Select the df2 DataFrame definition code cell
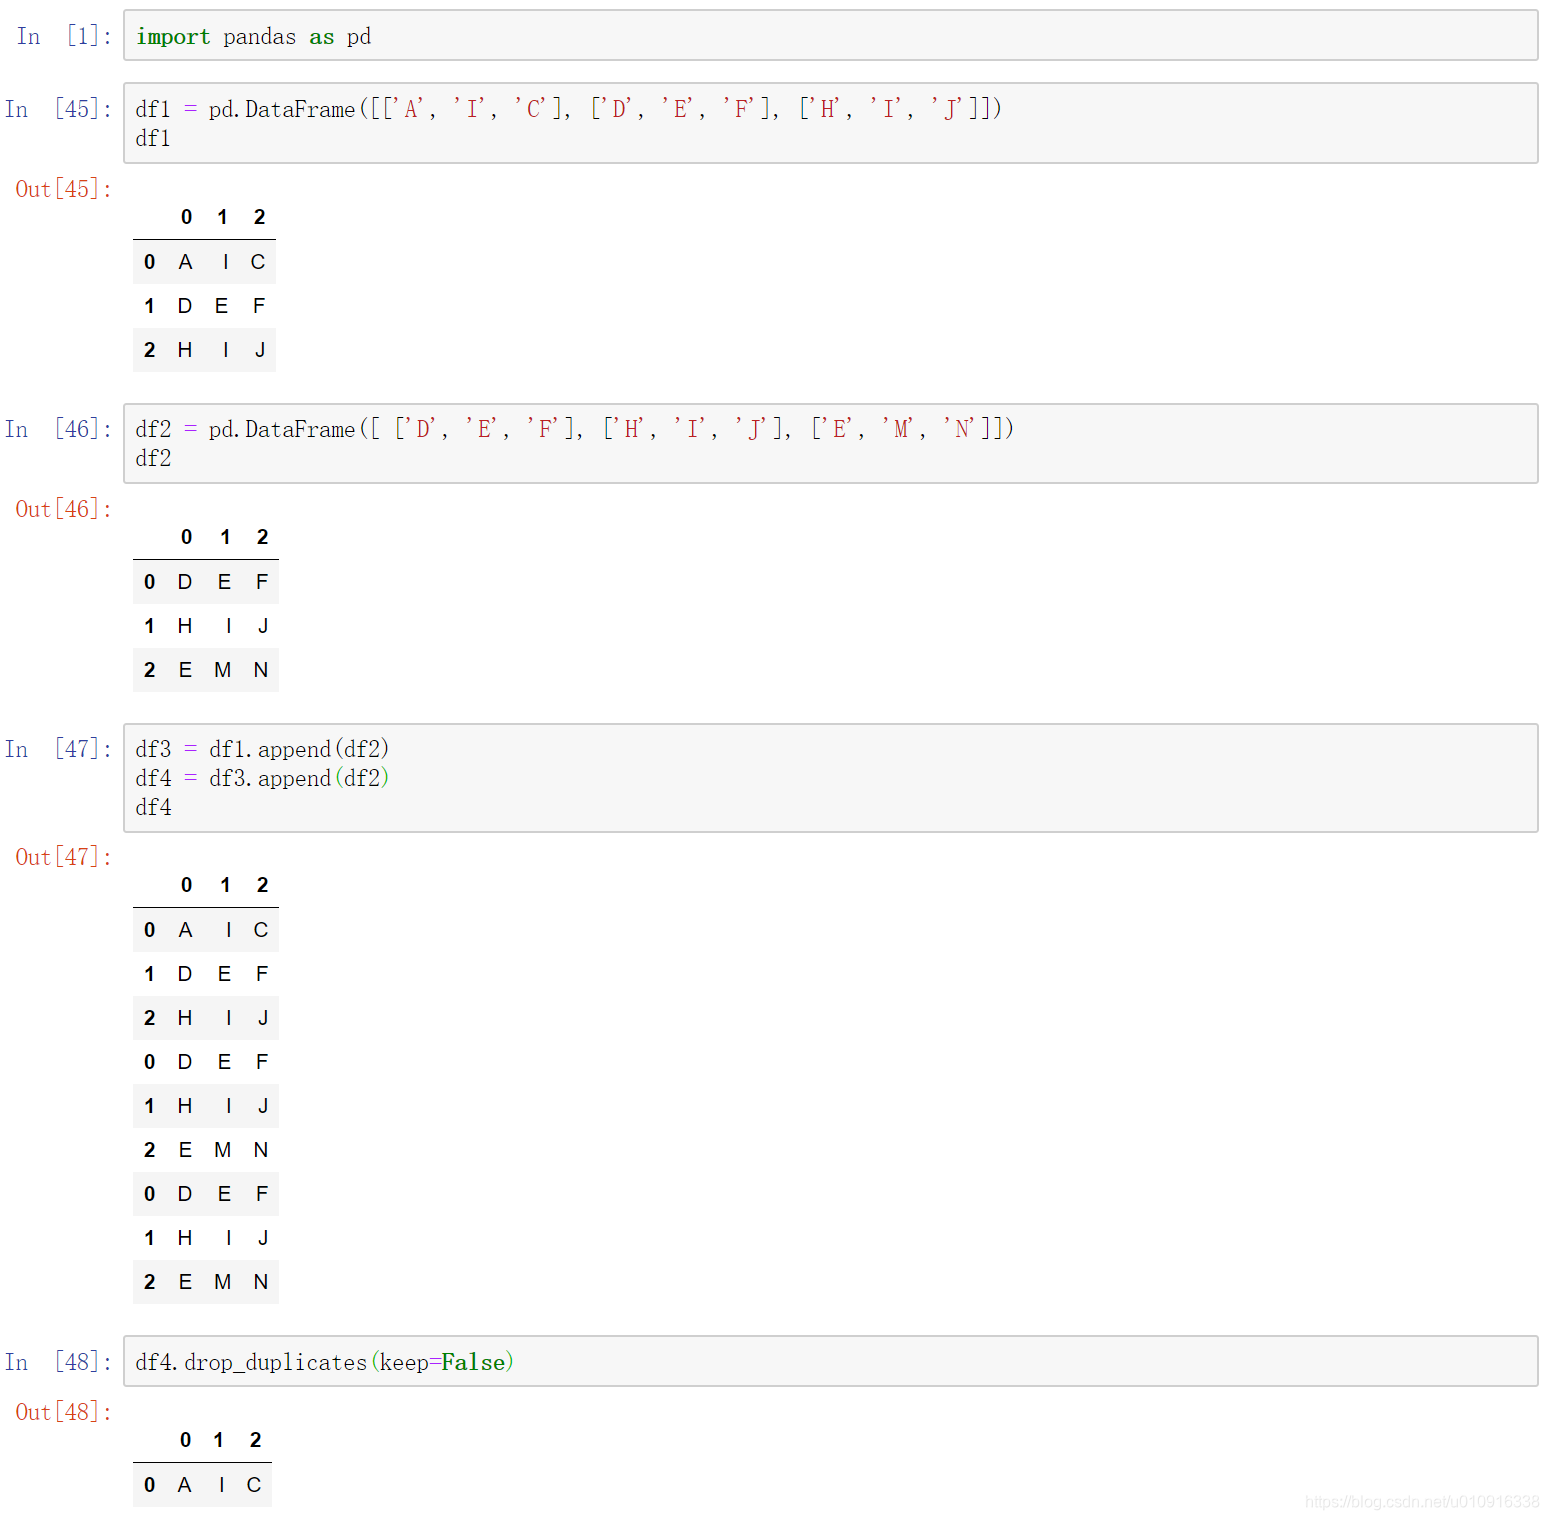The image size is (1549, 1520). click(x=830, y=443)
